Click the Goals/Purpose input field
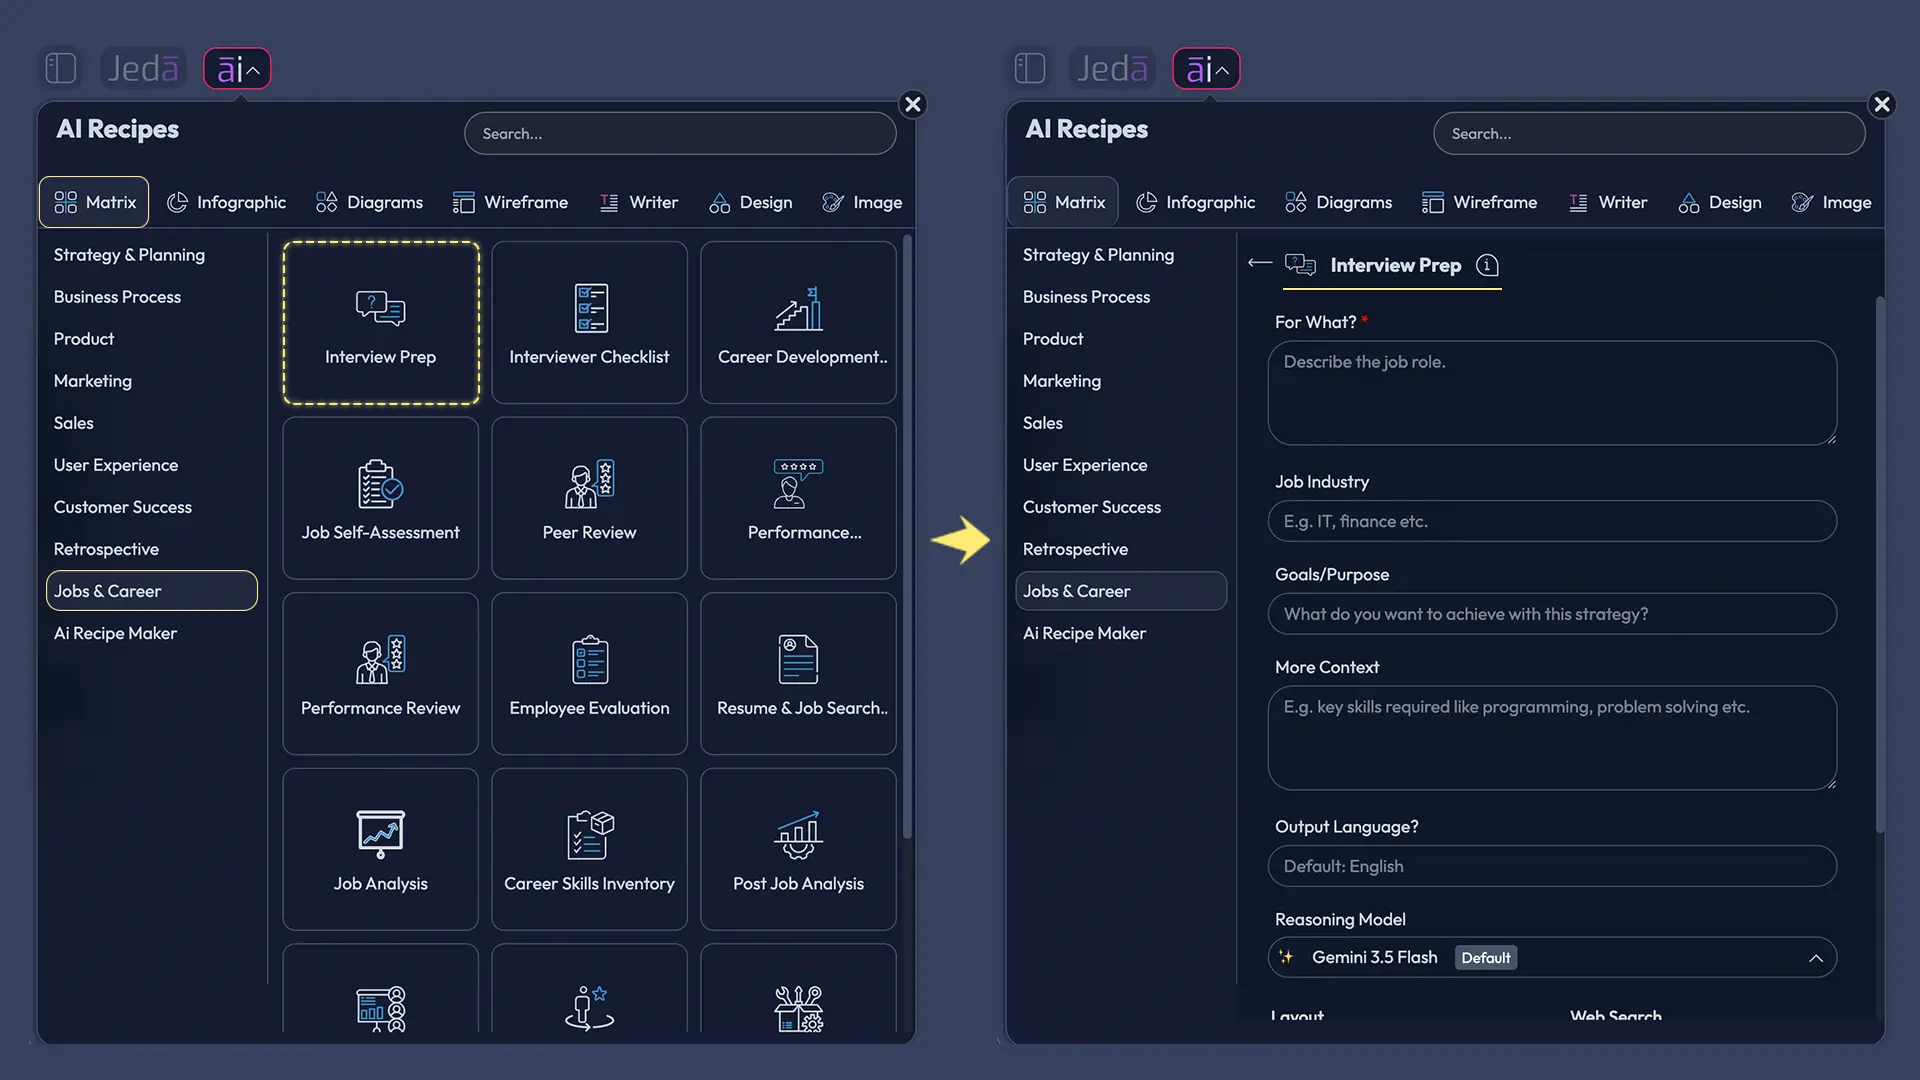 1552,614
